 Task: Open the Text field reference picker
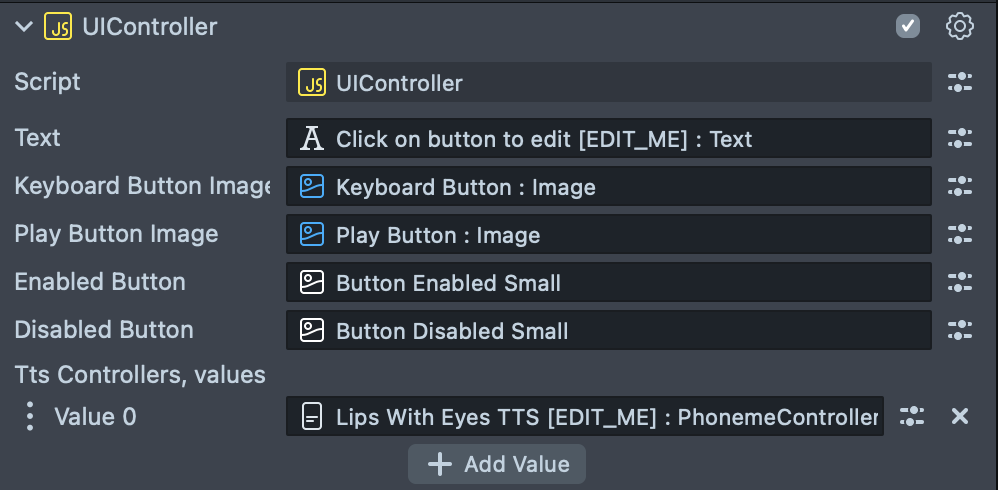click(608, 138)
